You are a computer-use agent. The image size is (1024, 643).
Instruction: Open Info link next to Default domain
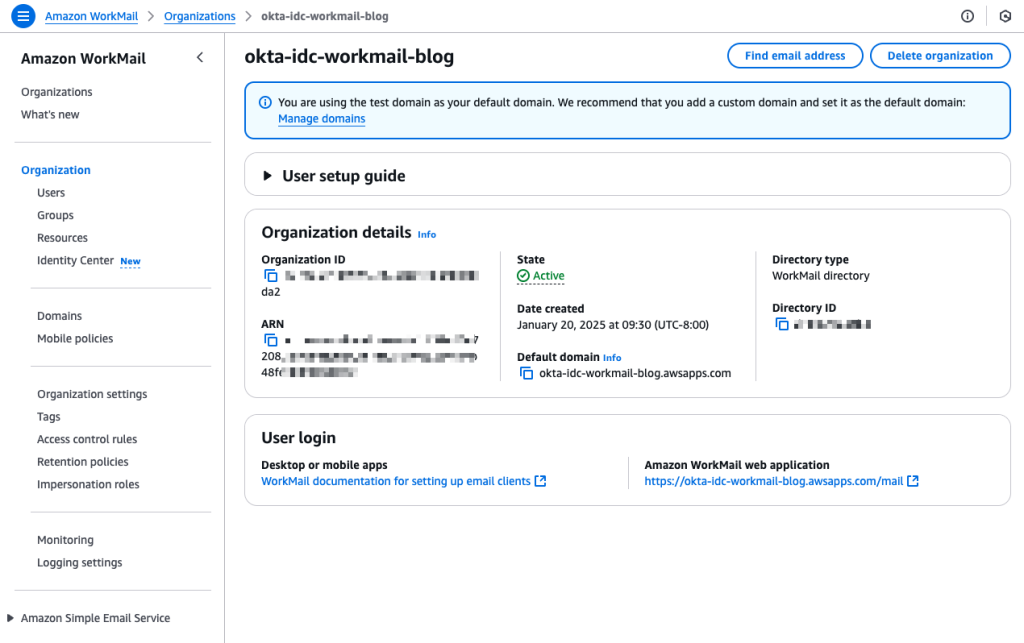pyautogui.click(x=612, y=358)
